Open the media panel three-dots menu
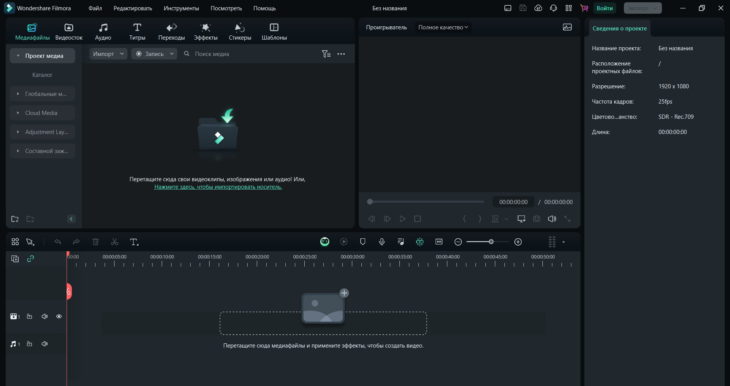 341,54
